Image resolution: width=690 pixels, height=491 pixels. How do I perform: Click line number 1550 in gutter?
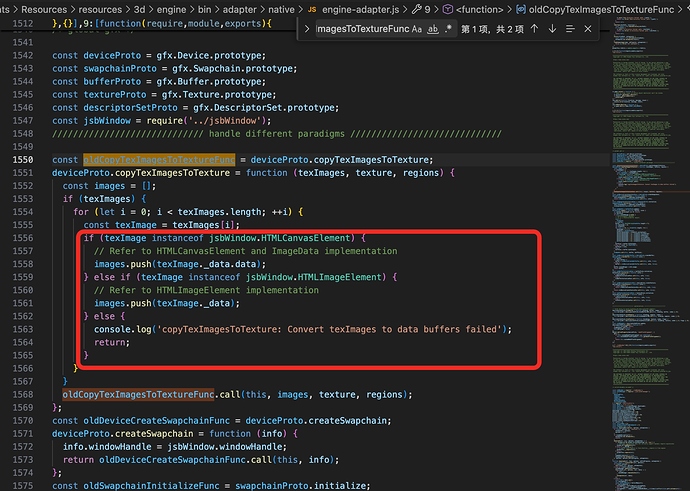23,160
